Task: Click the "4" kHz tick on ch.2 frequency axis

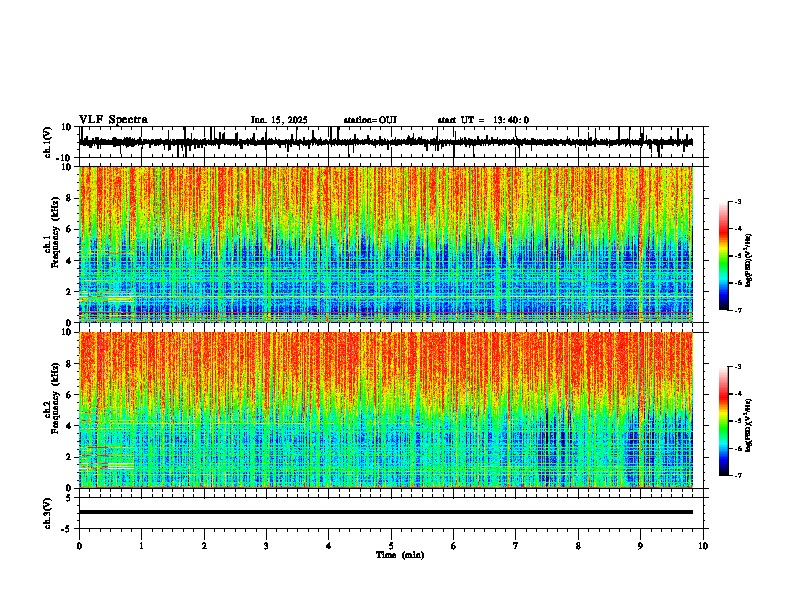Action: pyautogui.click(x=69, y=426)
